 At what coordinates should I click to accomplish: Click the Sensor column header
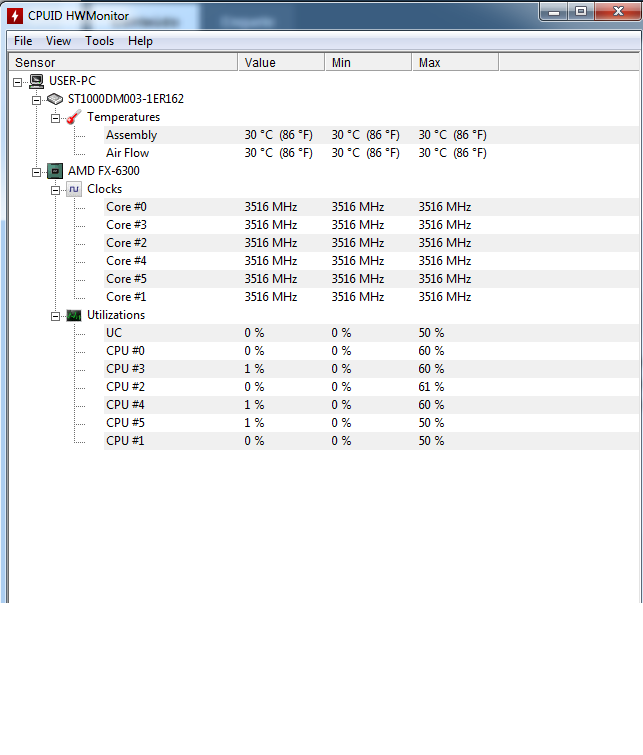click(x=123, y=63)
